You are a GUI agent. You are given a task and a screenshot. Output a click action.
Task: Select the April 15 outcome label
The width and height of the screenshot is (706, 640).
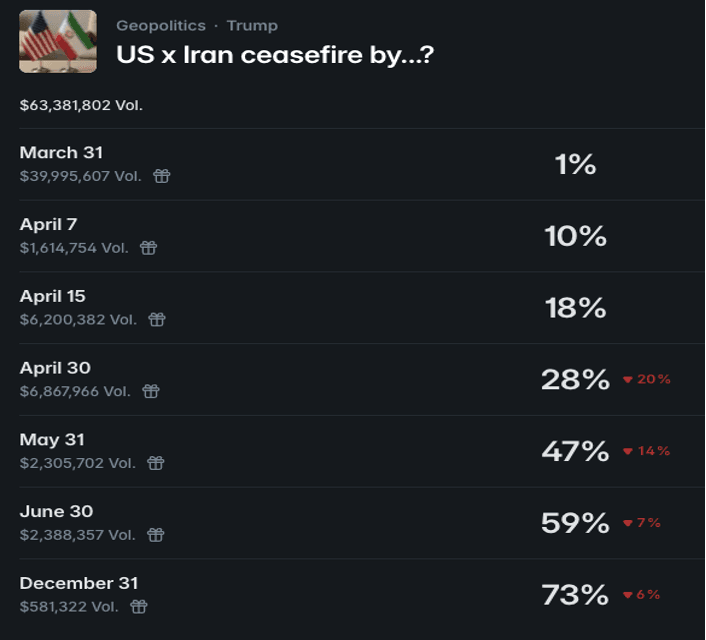click(x=53, y=297)
